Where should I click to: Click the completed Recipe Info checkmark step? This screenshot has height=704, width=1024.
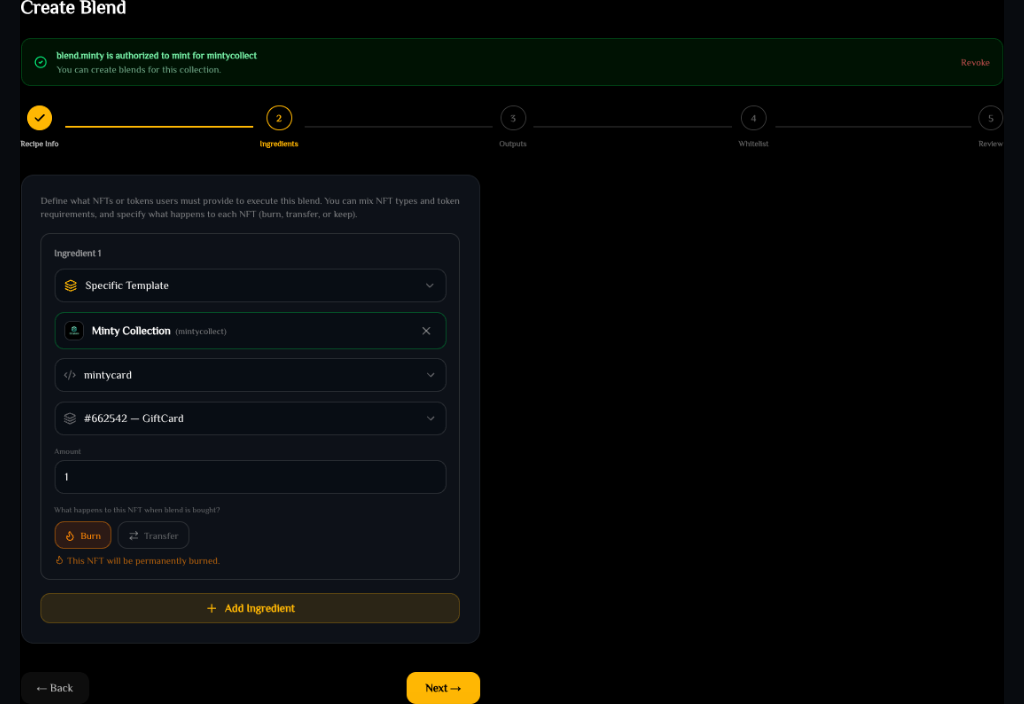click(x=39, y=118)
